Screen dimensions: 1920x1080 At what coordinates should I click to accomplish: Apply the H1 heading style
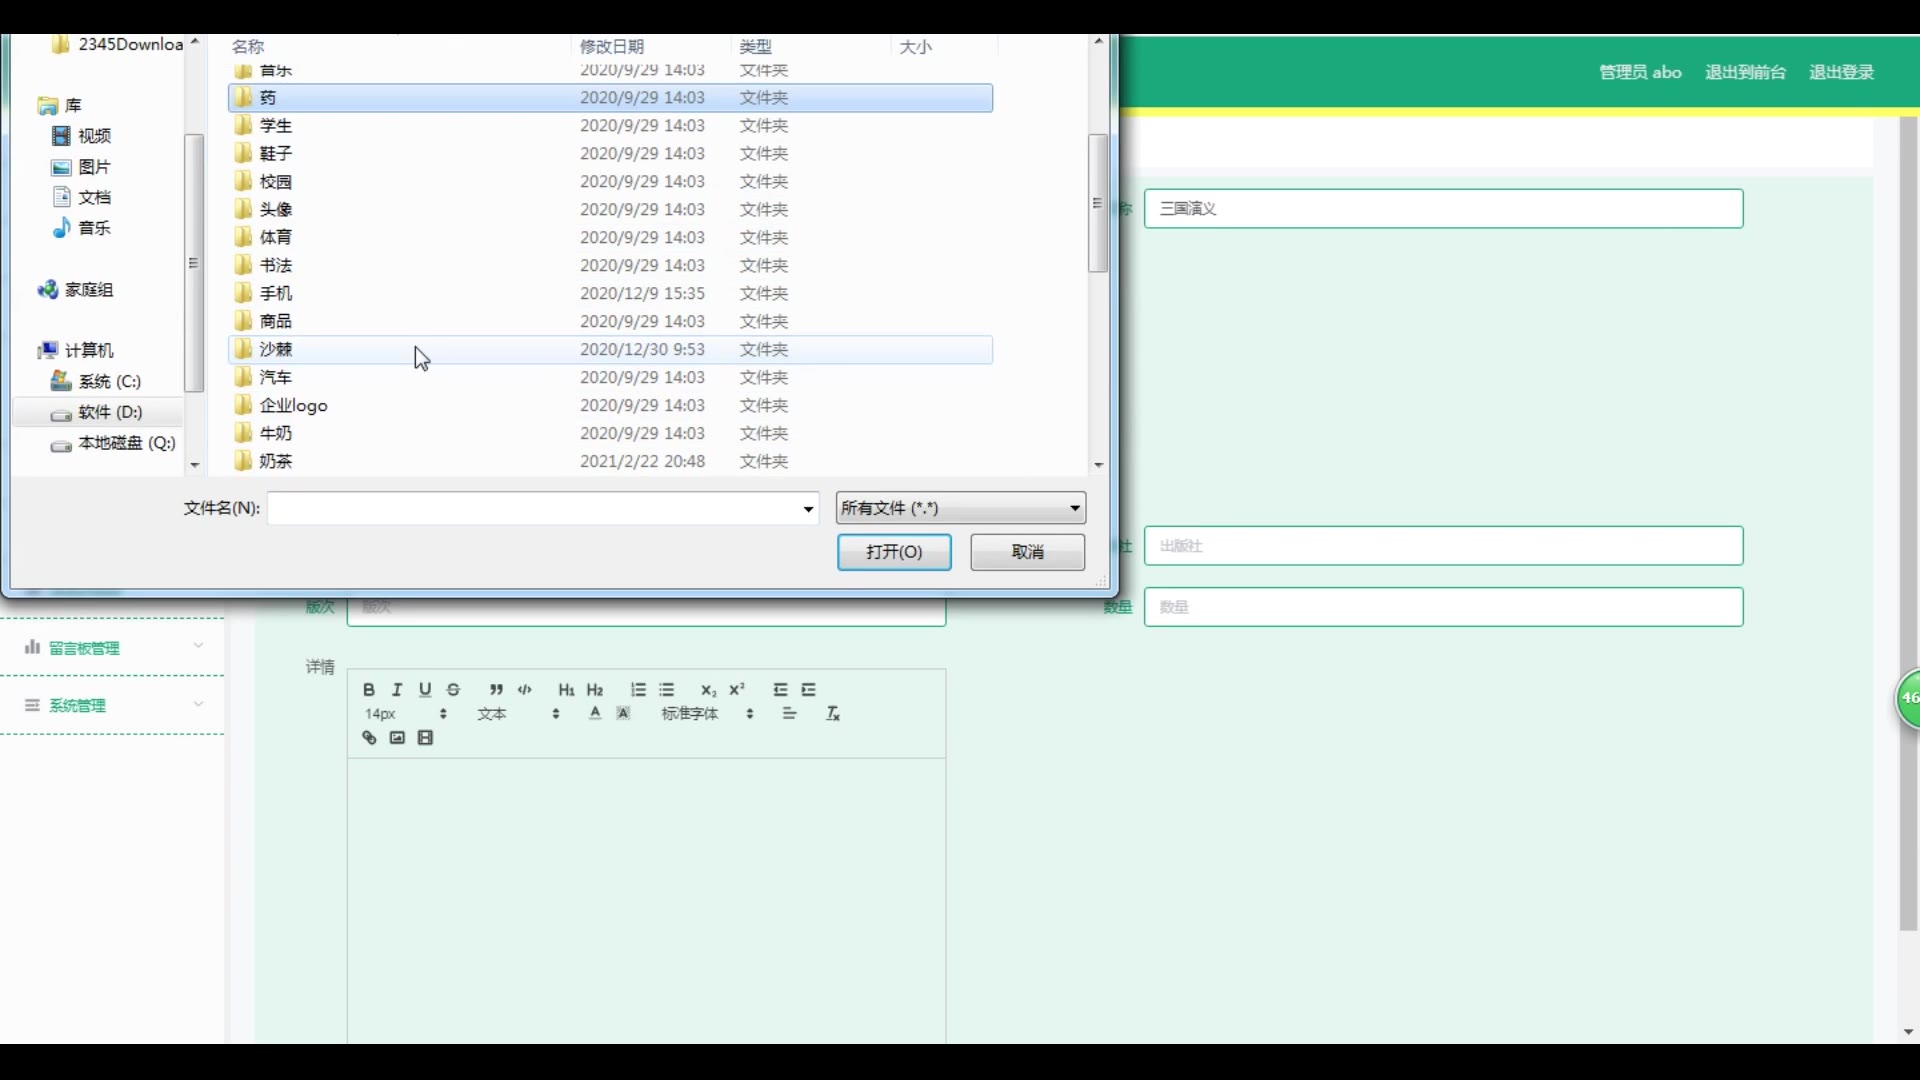click(566, 690)
